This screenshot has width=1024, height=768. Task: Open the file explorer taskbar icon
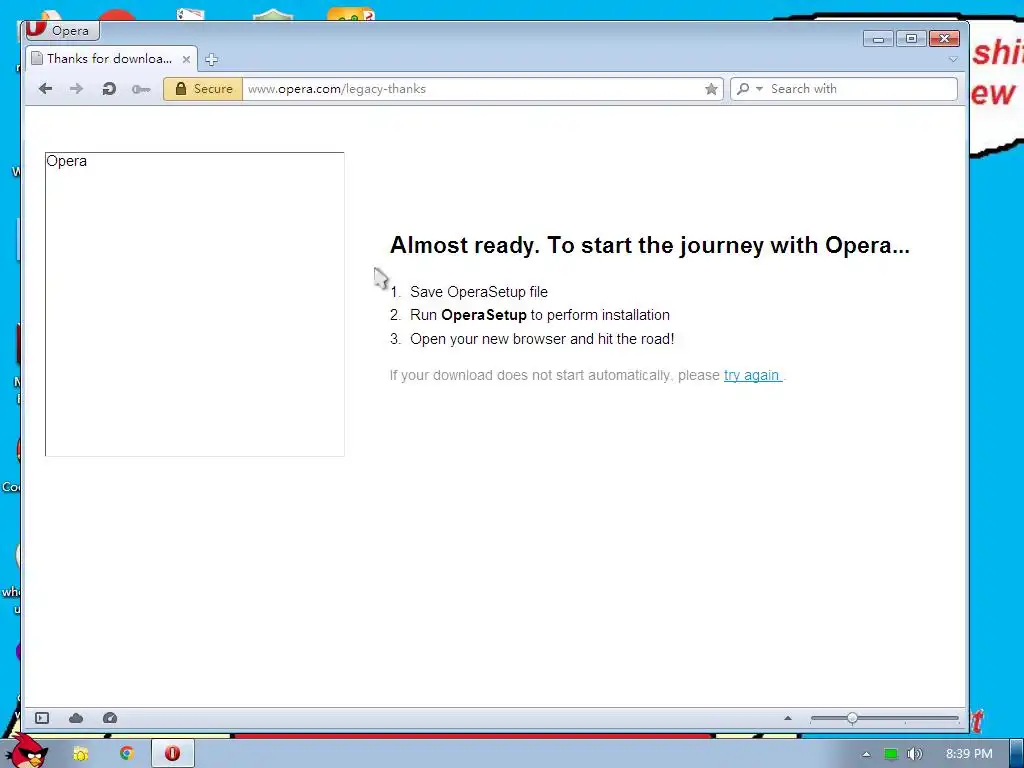(x=80, y=754)
